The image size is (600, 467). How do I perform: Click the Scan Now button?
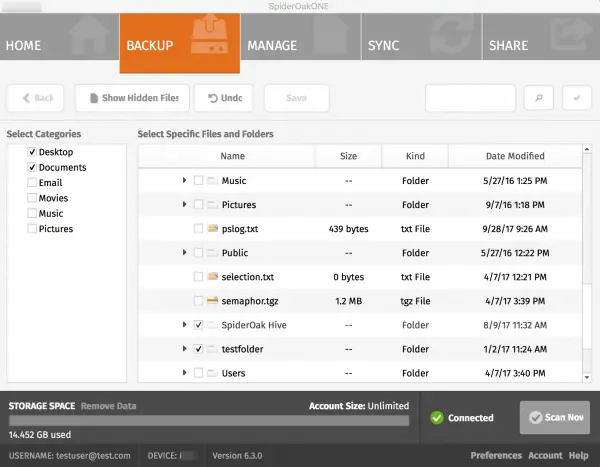click(x=555, y=417)
